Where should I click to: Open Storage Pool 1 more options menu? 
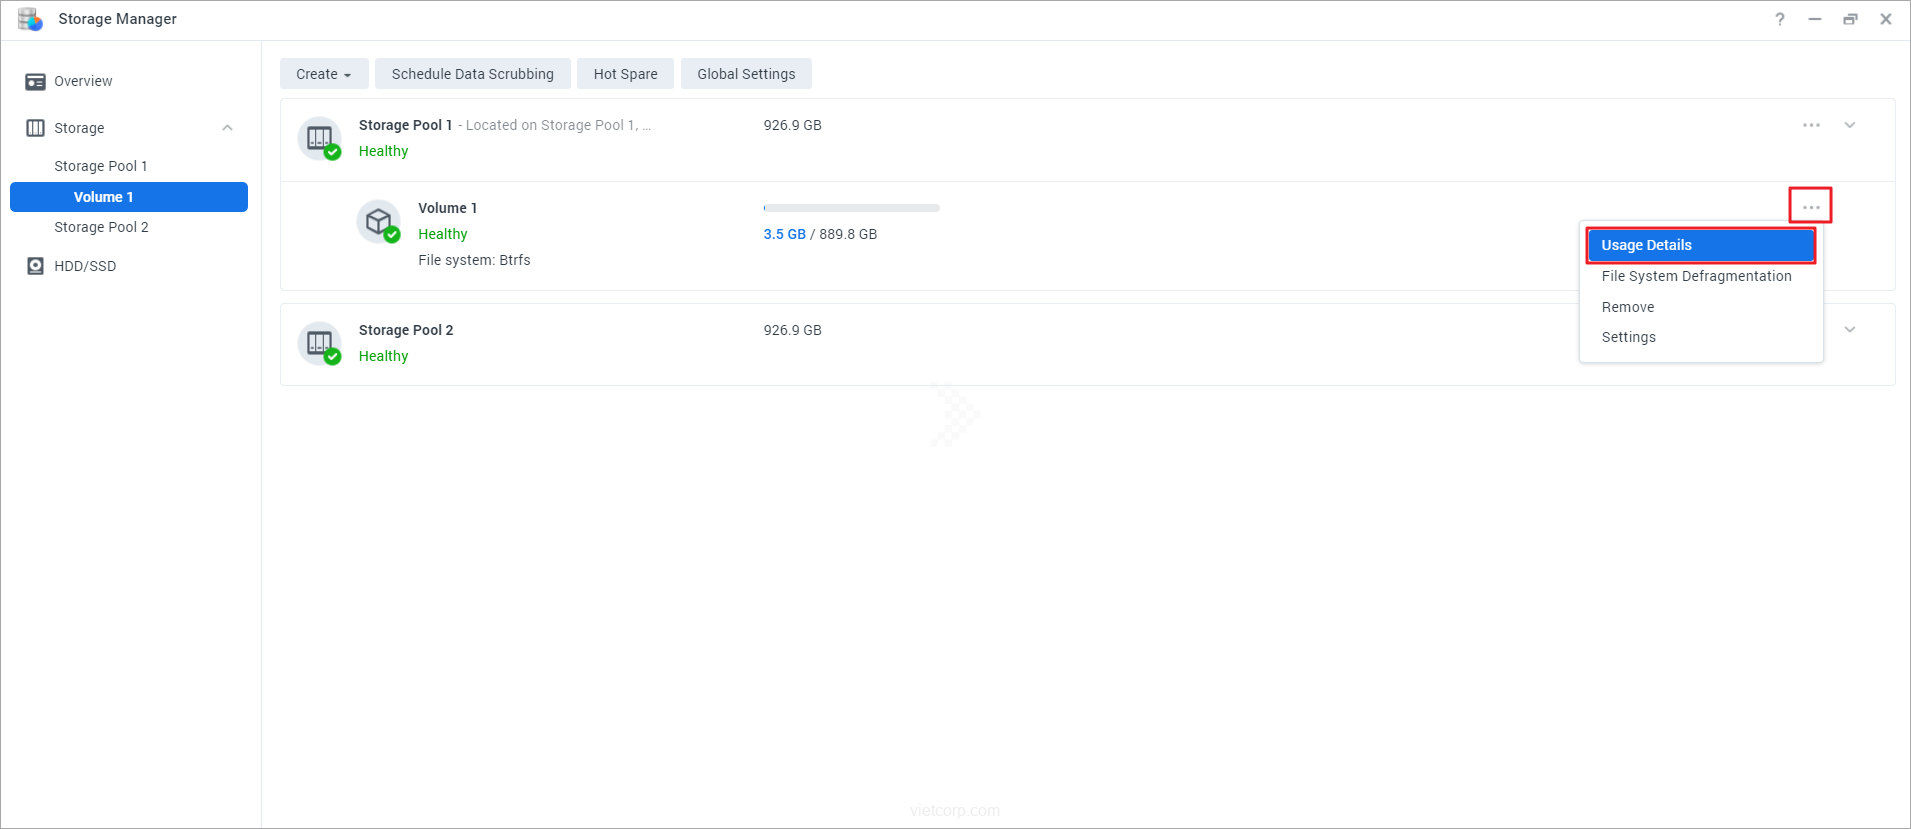click(1811, 125)
